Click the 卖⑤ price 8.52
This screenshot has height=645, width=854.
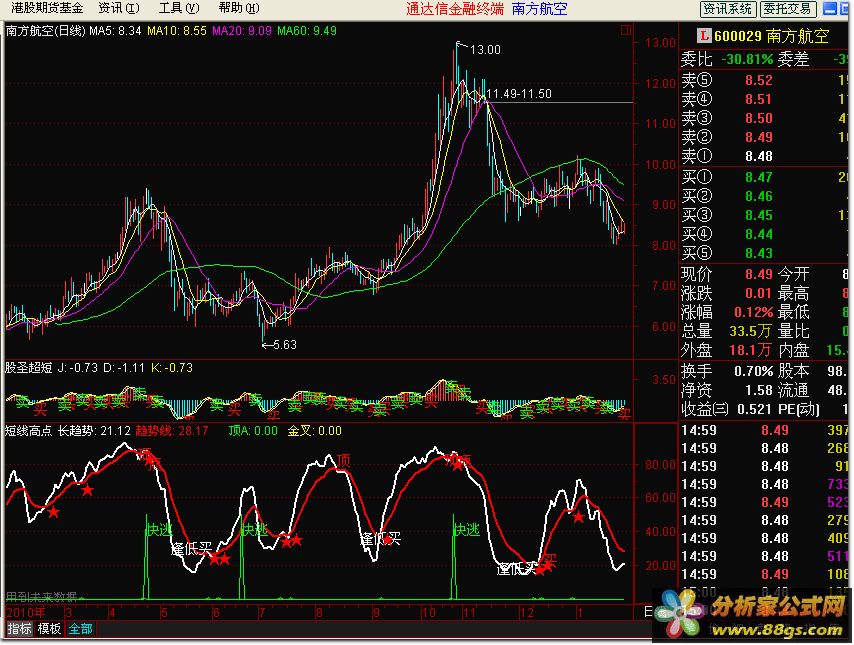tap(759, 80)
